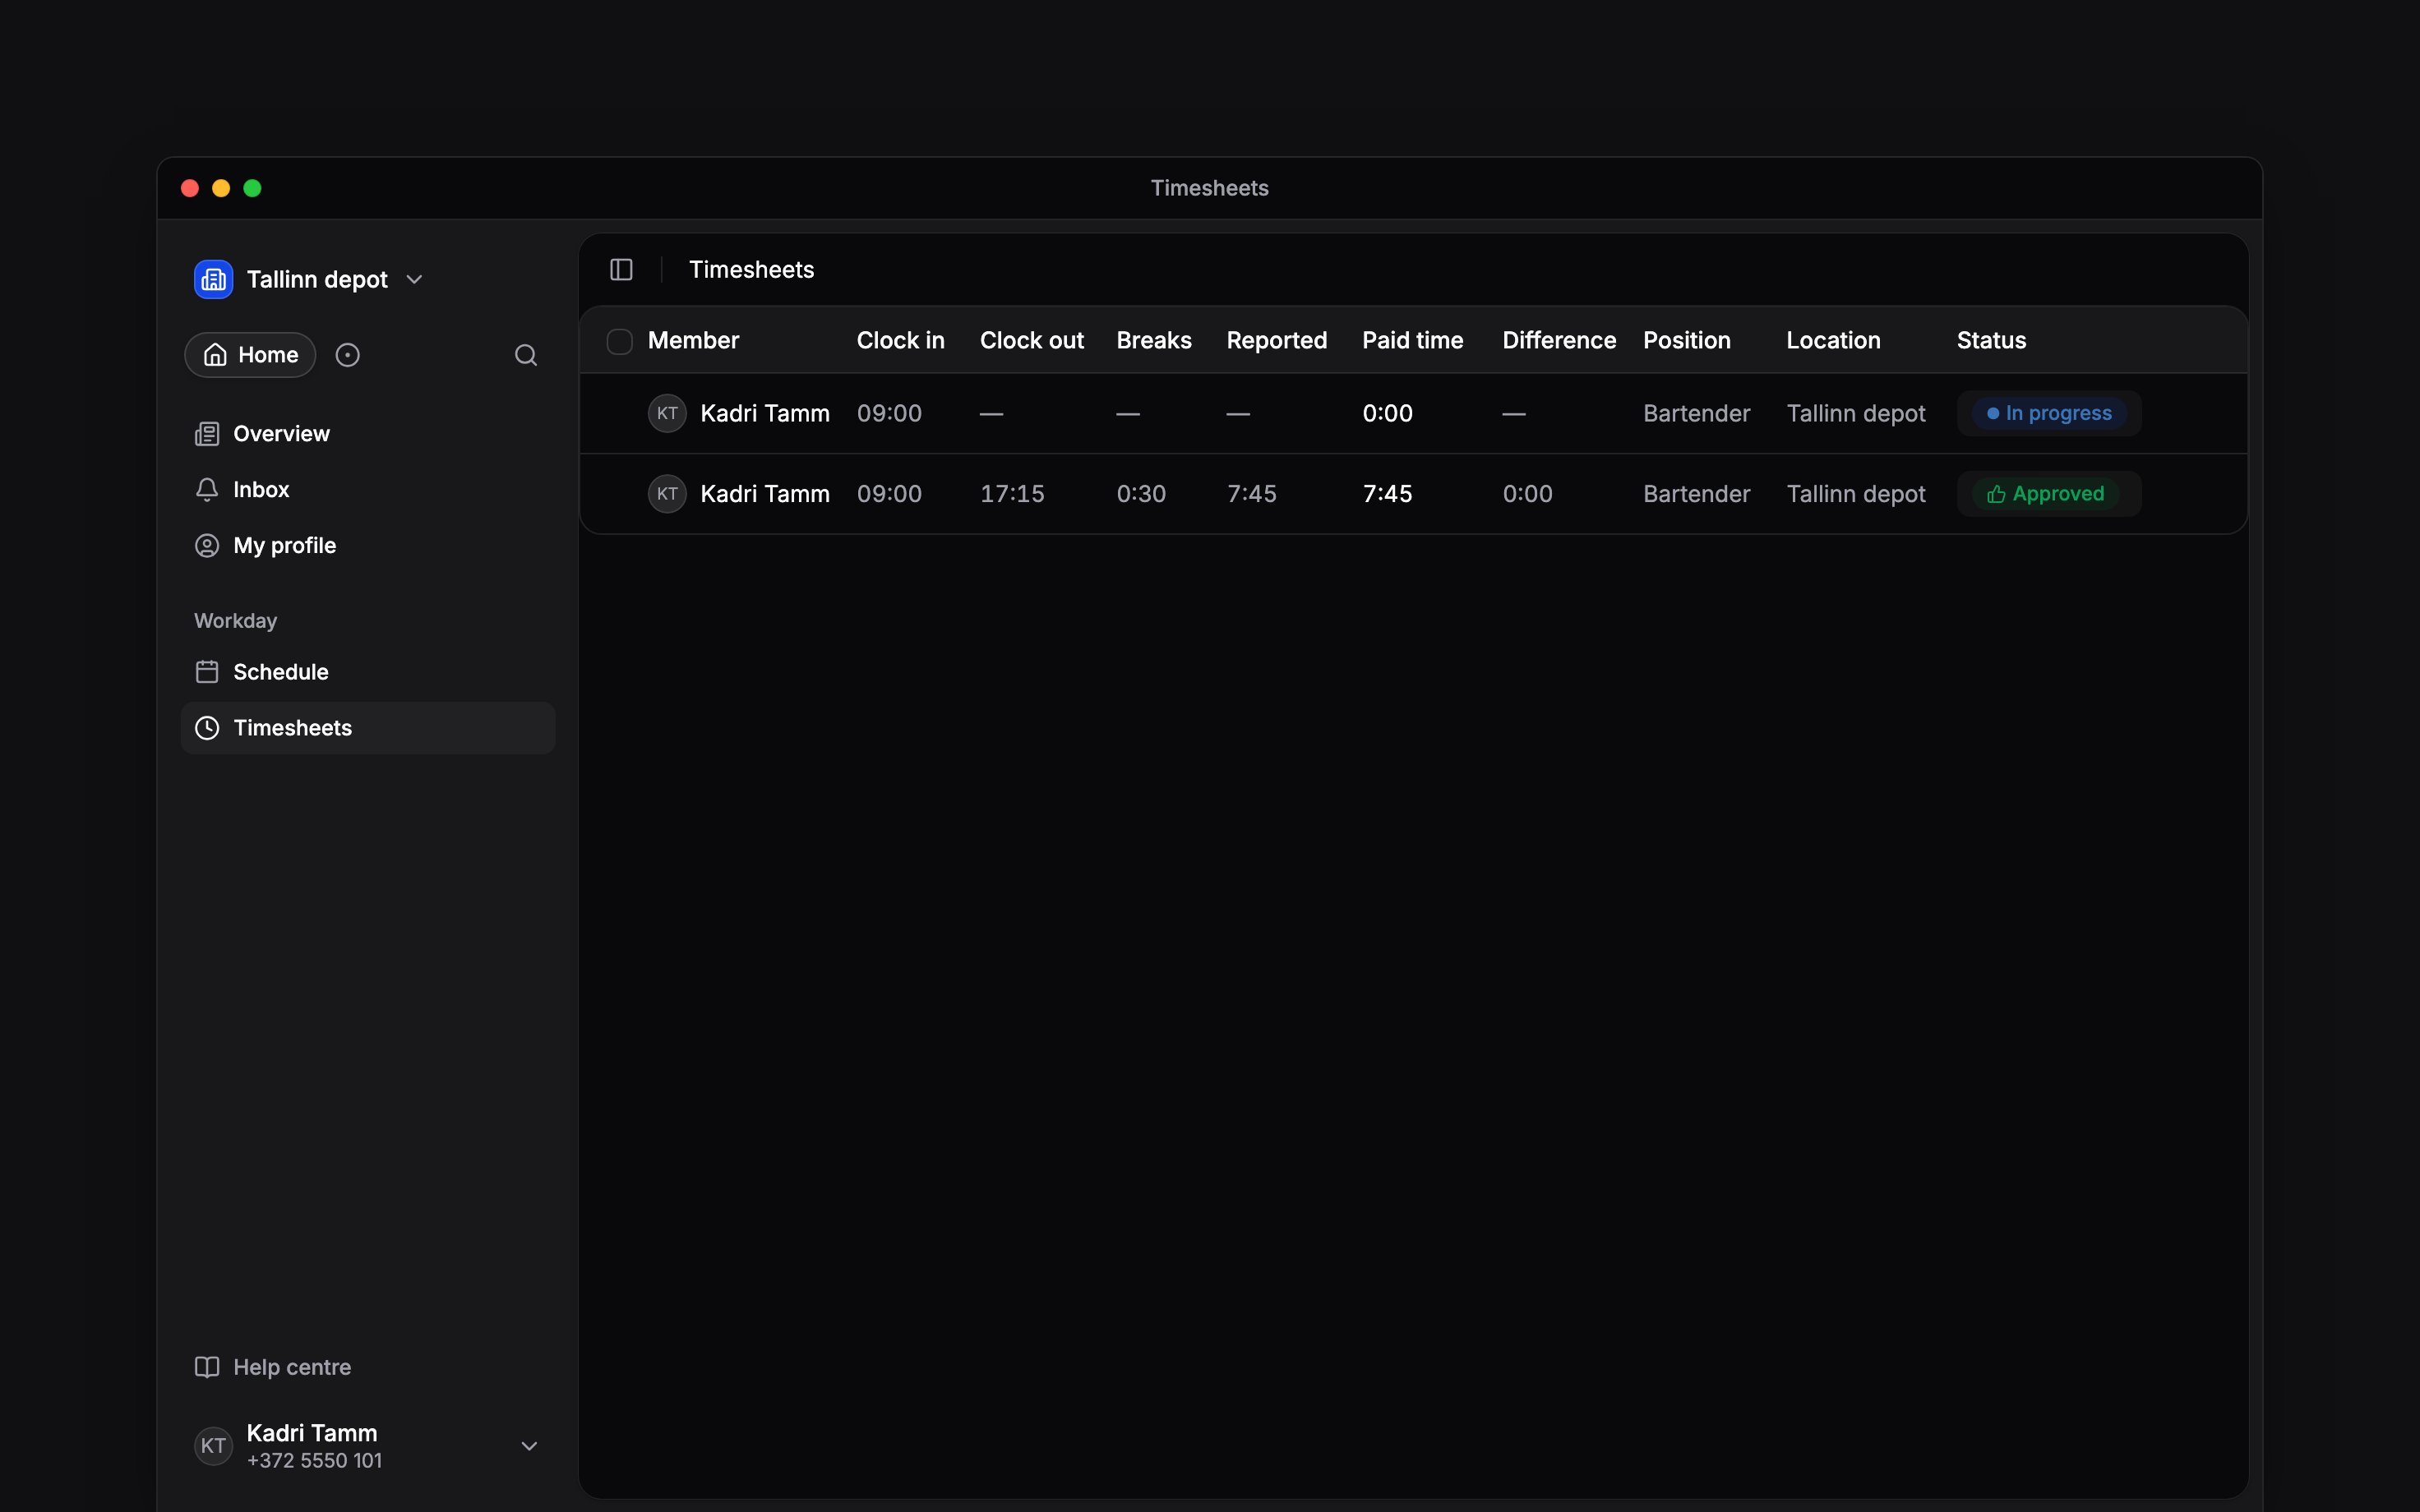Open search with the magnifier icon
The height and width of the screenshot is (1512, 2420).
click(526, 355)
